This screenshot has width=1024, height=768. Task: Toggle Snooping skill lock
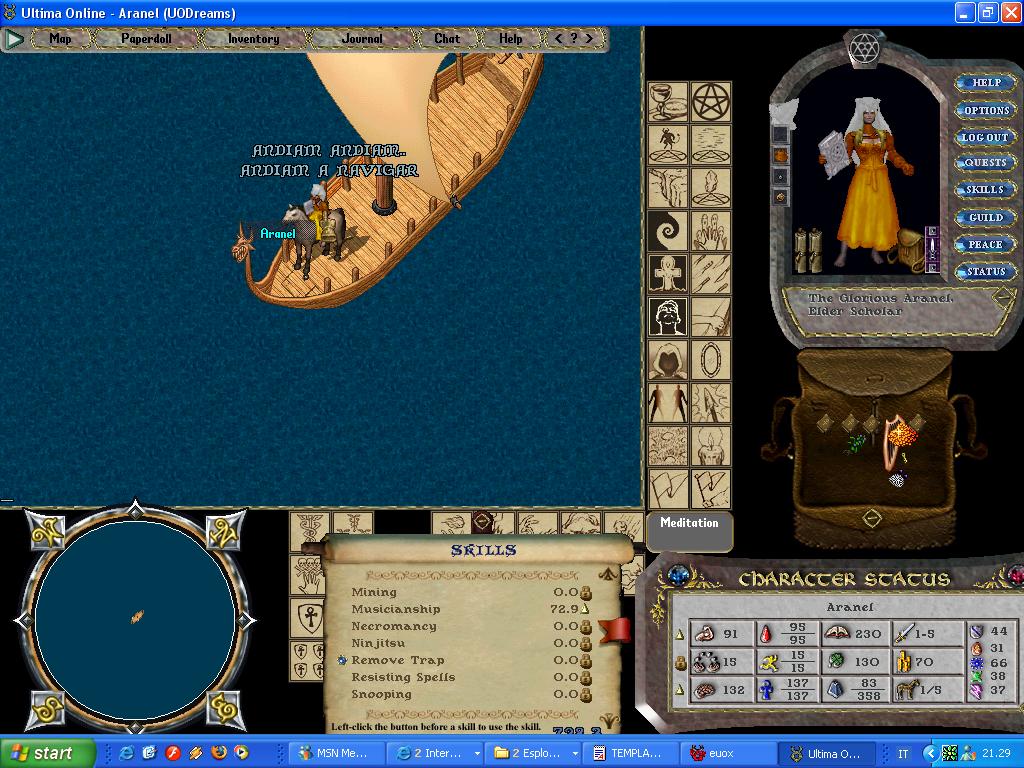coord(585,694)
